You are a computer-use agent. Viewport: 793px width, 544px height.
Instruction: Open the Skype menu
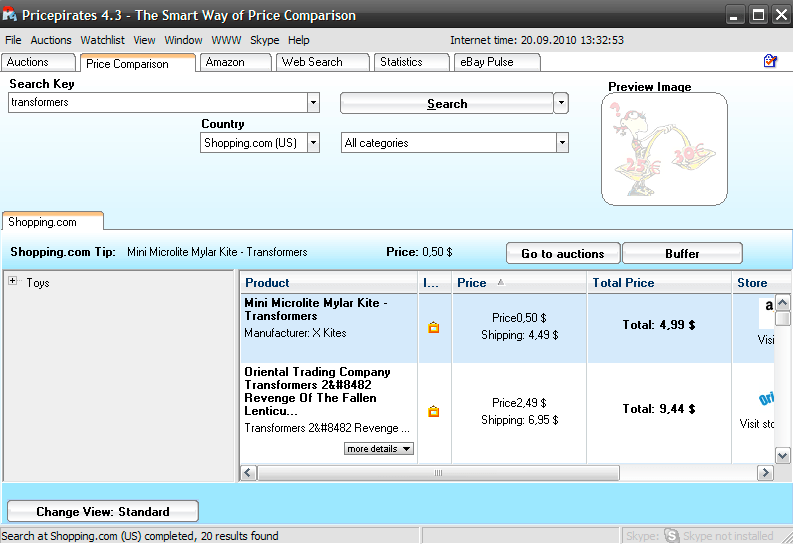pos(265,40)
